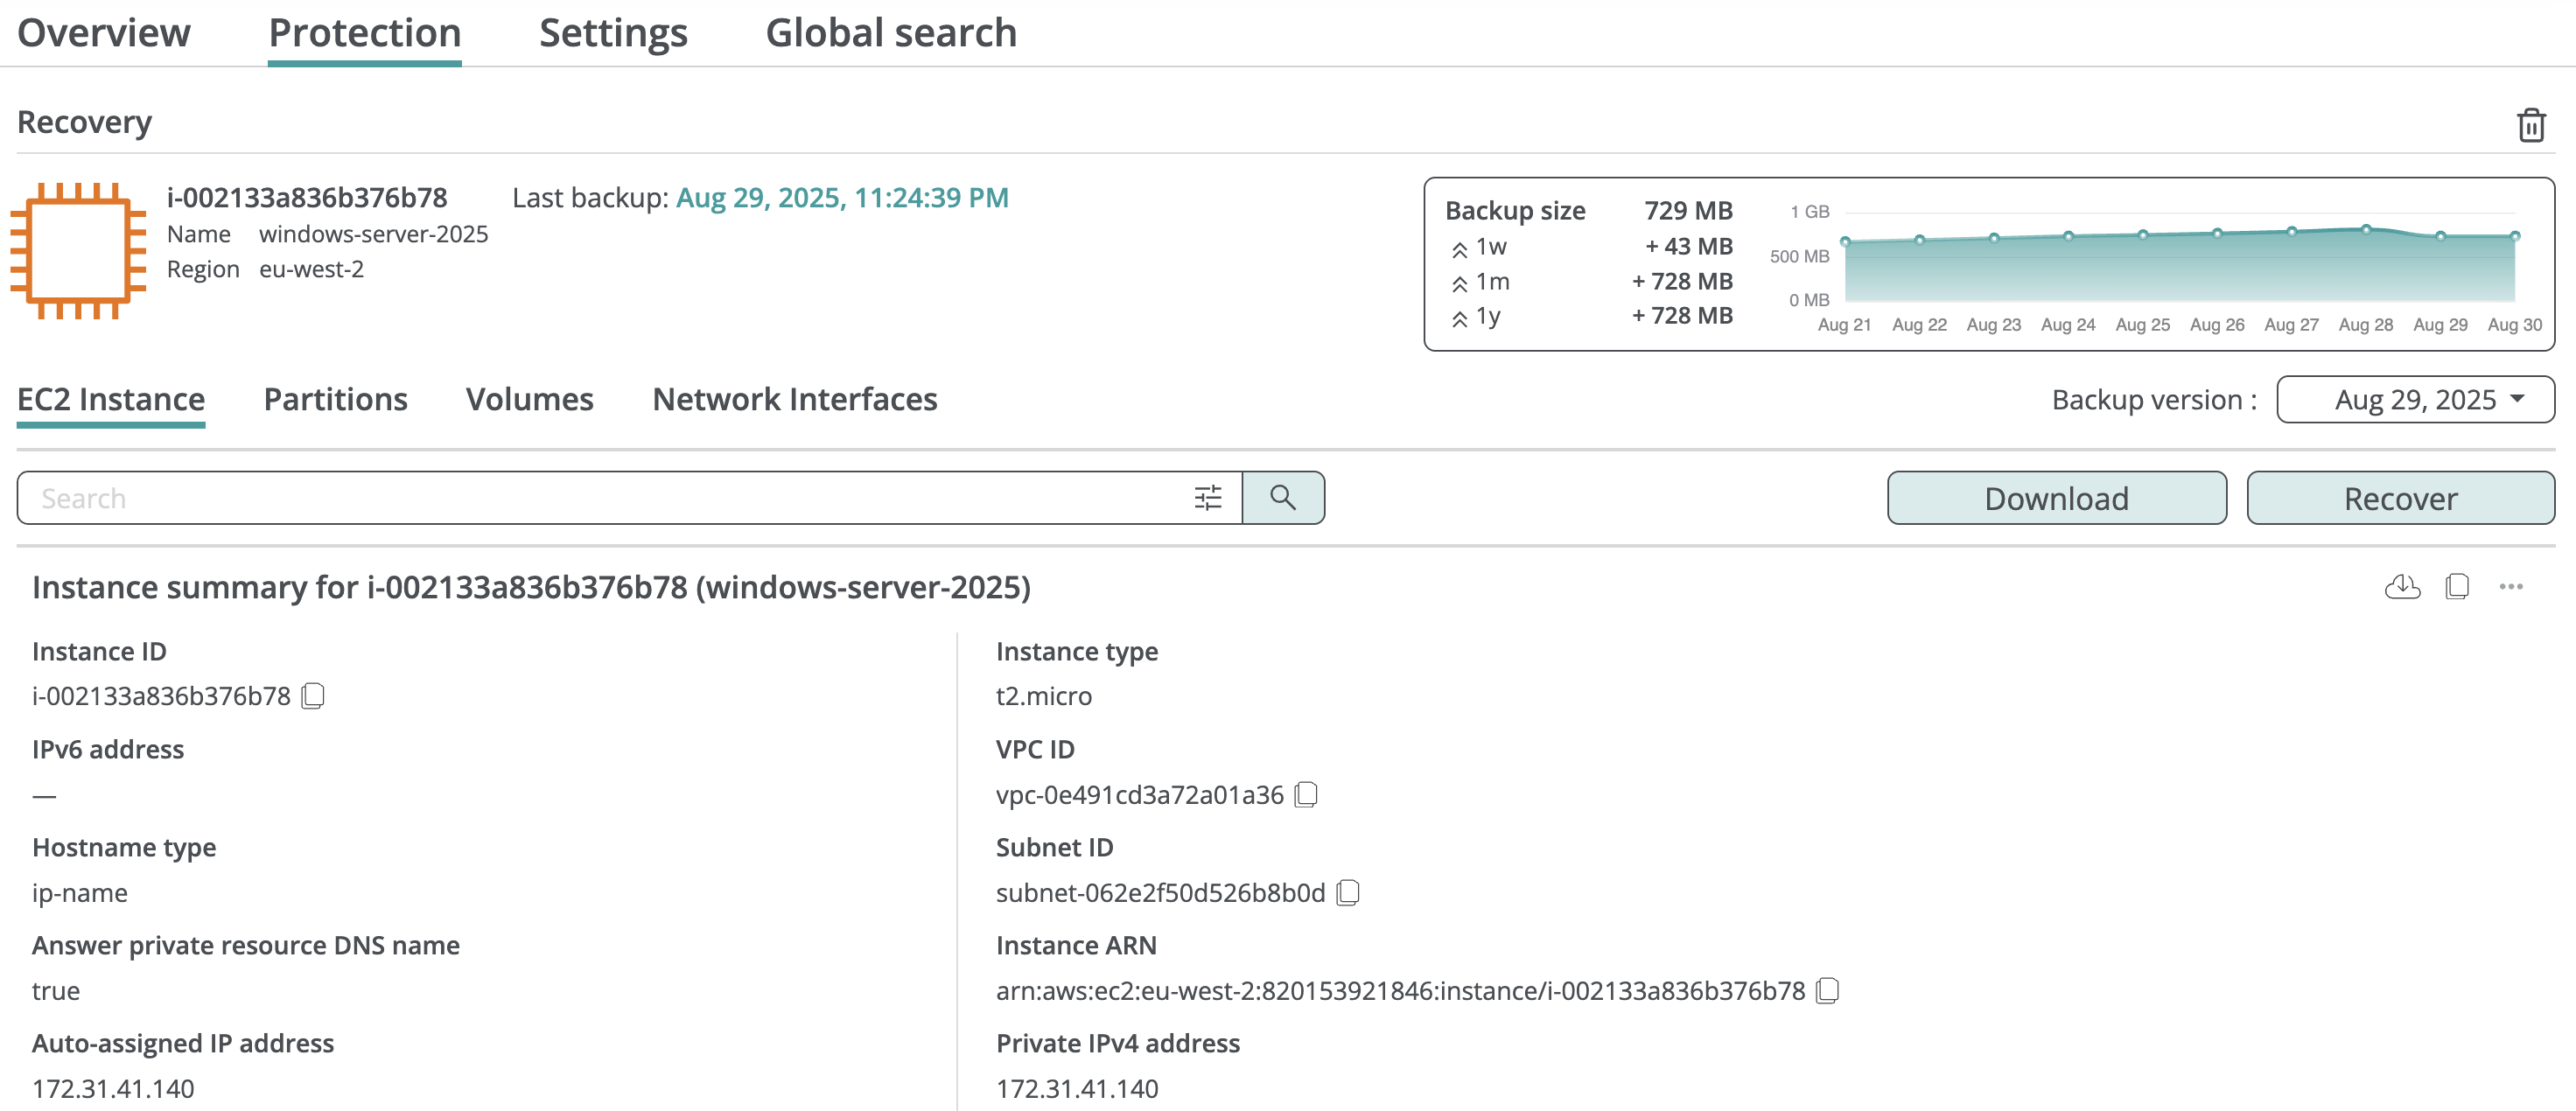Open the Network Interfaces tab

pos(794,399)
